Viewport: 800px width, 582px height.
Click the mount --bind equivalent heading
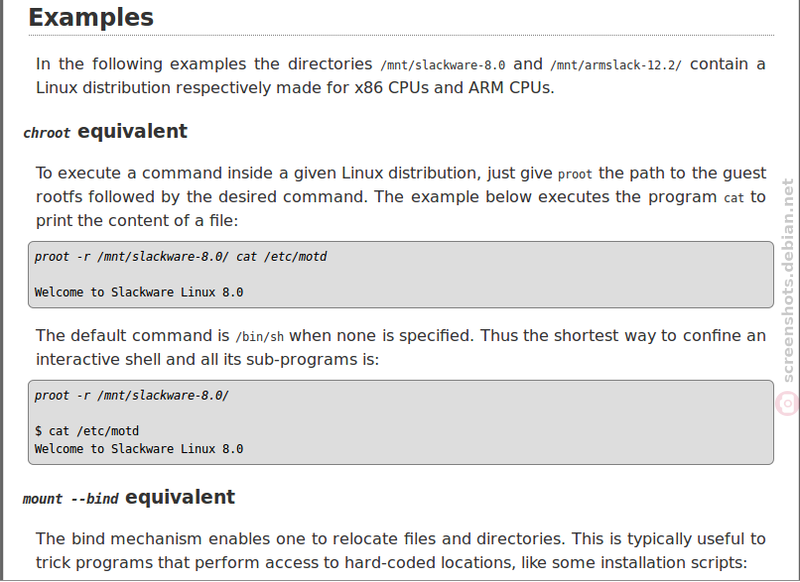click(x=129, y=497)
